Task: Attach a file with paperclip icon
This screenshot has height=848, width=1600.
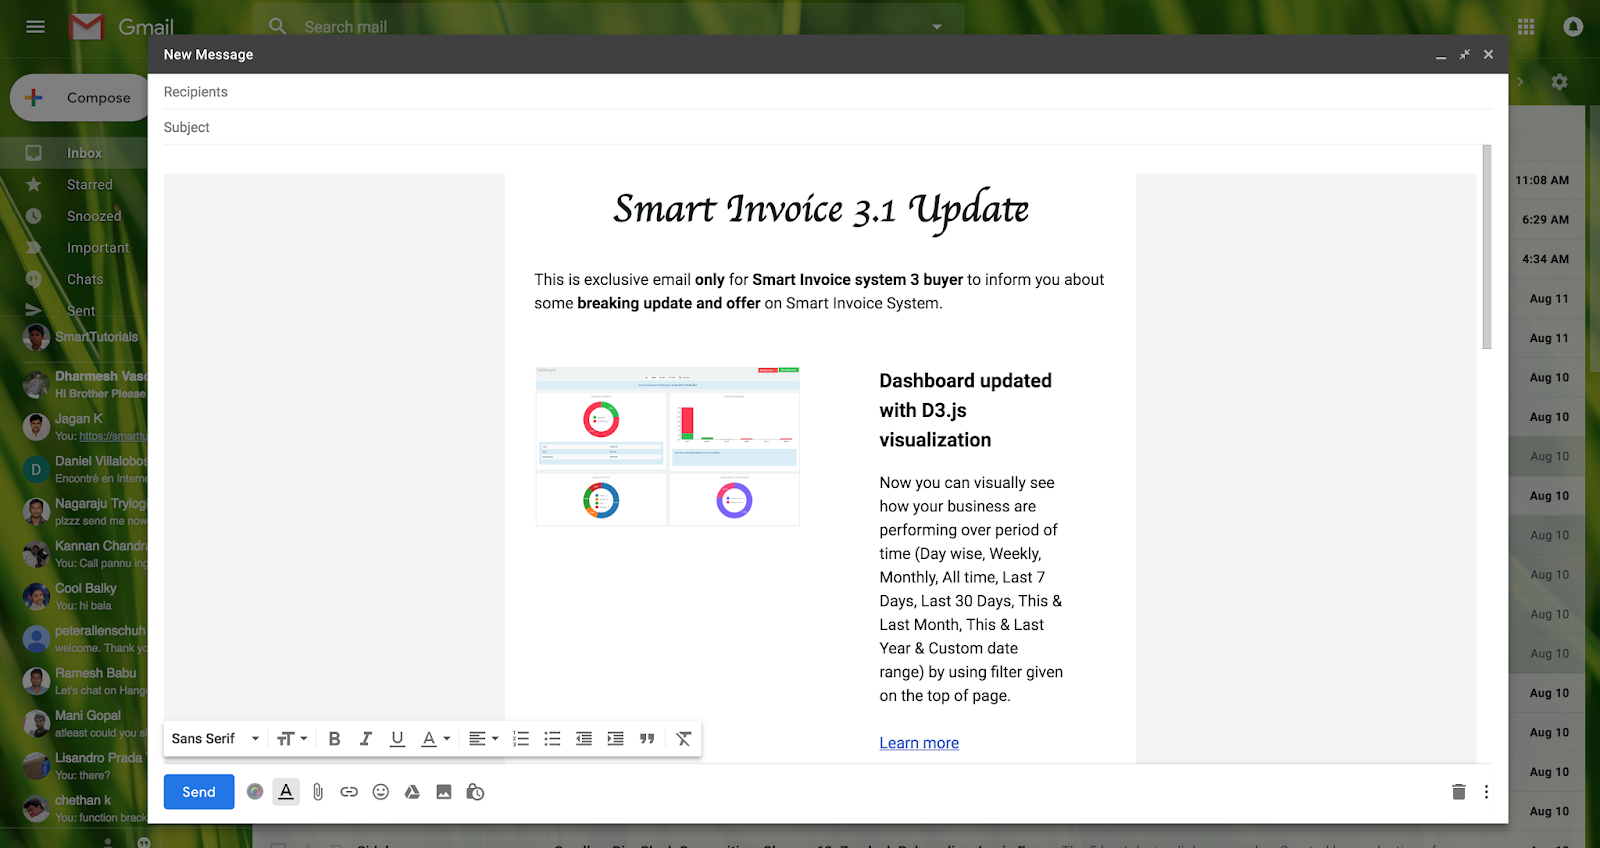Action: (x=318, y=792)
